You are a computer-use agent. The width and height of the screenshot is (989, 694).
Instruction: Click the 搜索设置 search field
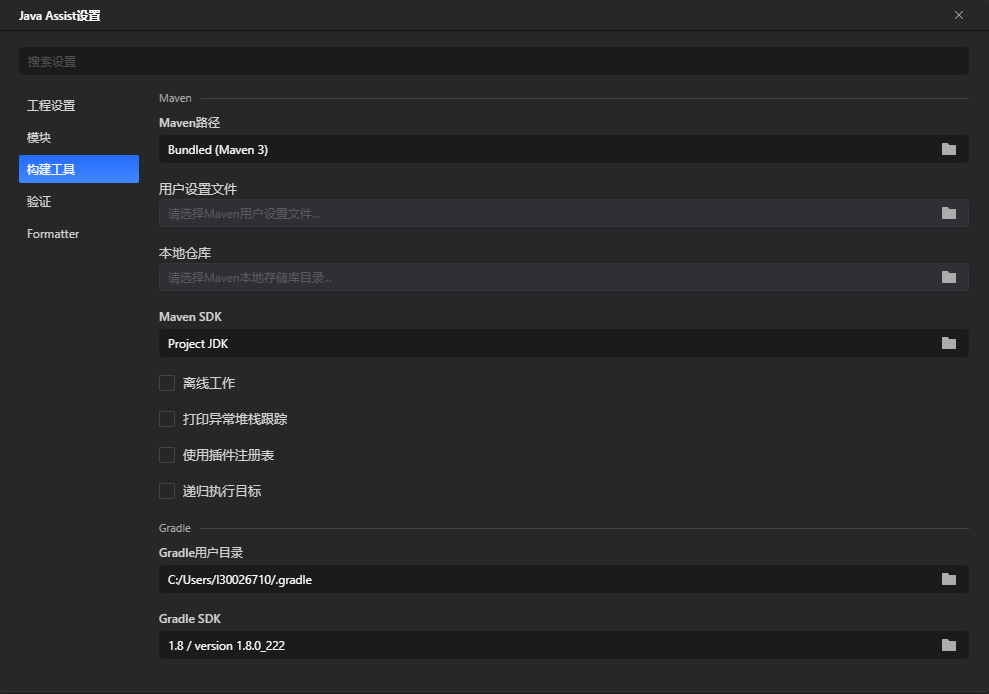point(494,61)
